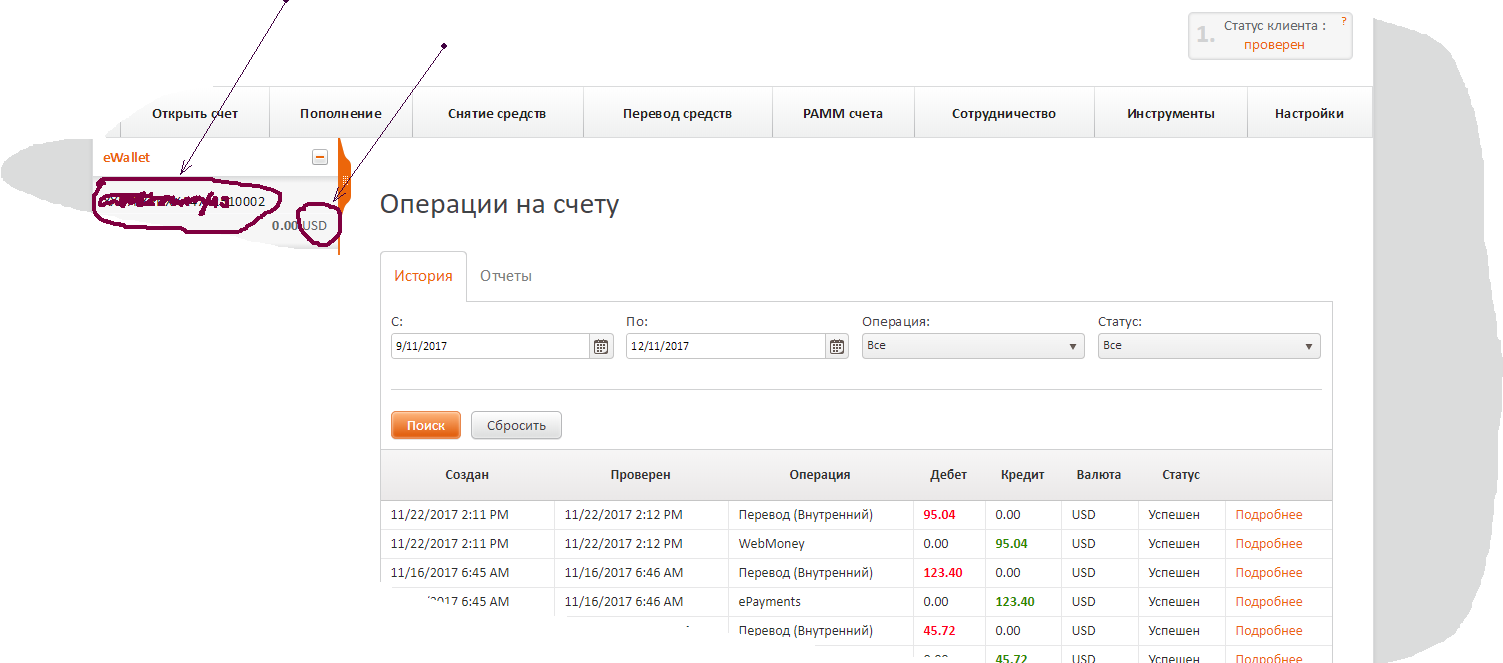Open Подробнее for debit 95.04 transfer
Screen dimensions: 1503x663
click(x=1268, y=515)
